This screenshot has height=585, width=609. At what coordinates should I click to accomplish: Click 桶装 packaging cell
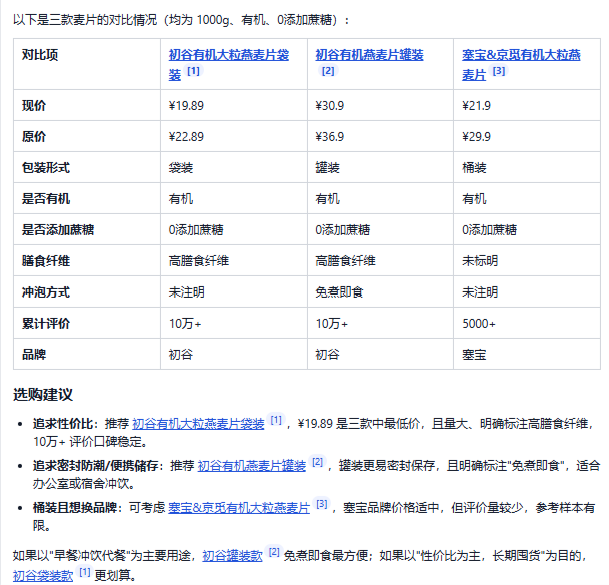tap(474, 168)
